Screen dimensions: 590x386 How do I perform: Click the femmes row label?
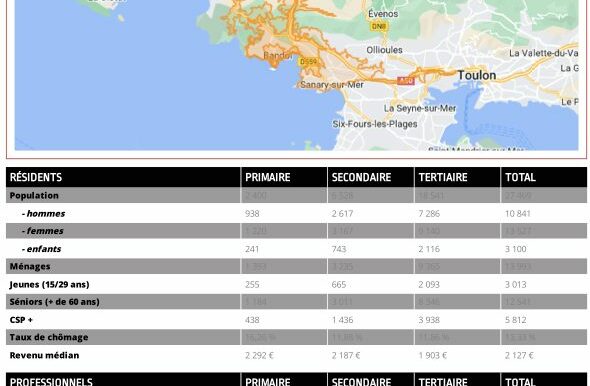[x=43, y=231]
